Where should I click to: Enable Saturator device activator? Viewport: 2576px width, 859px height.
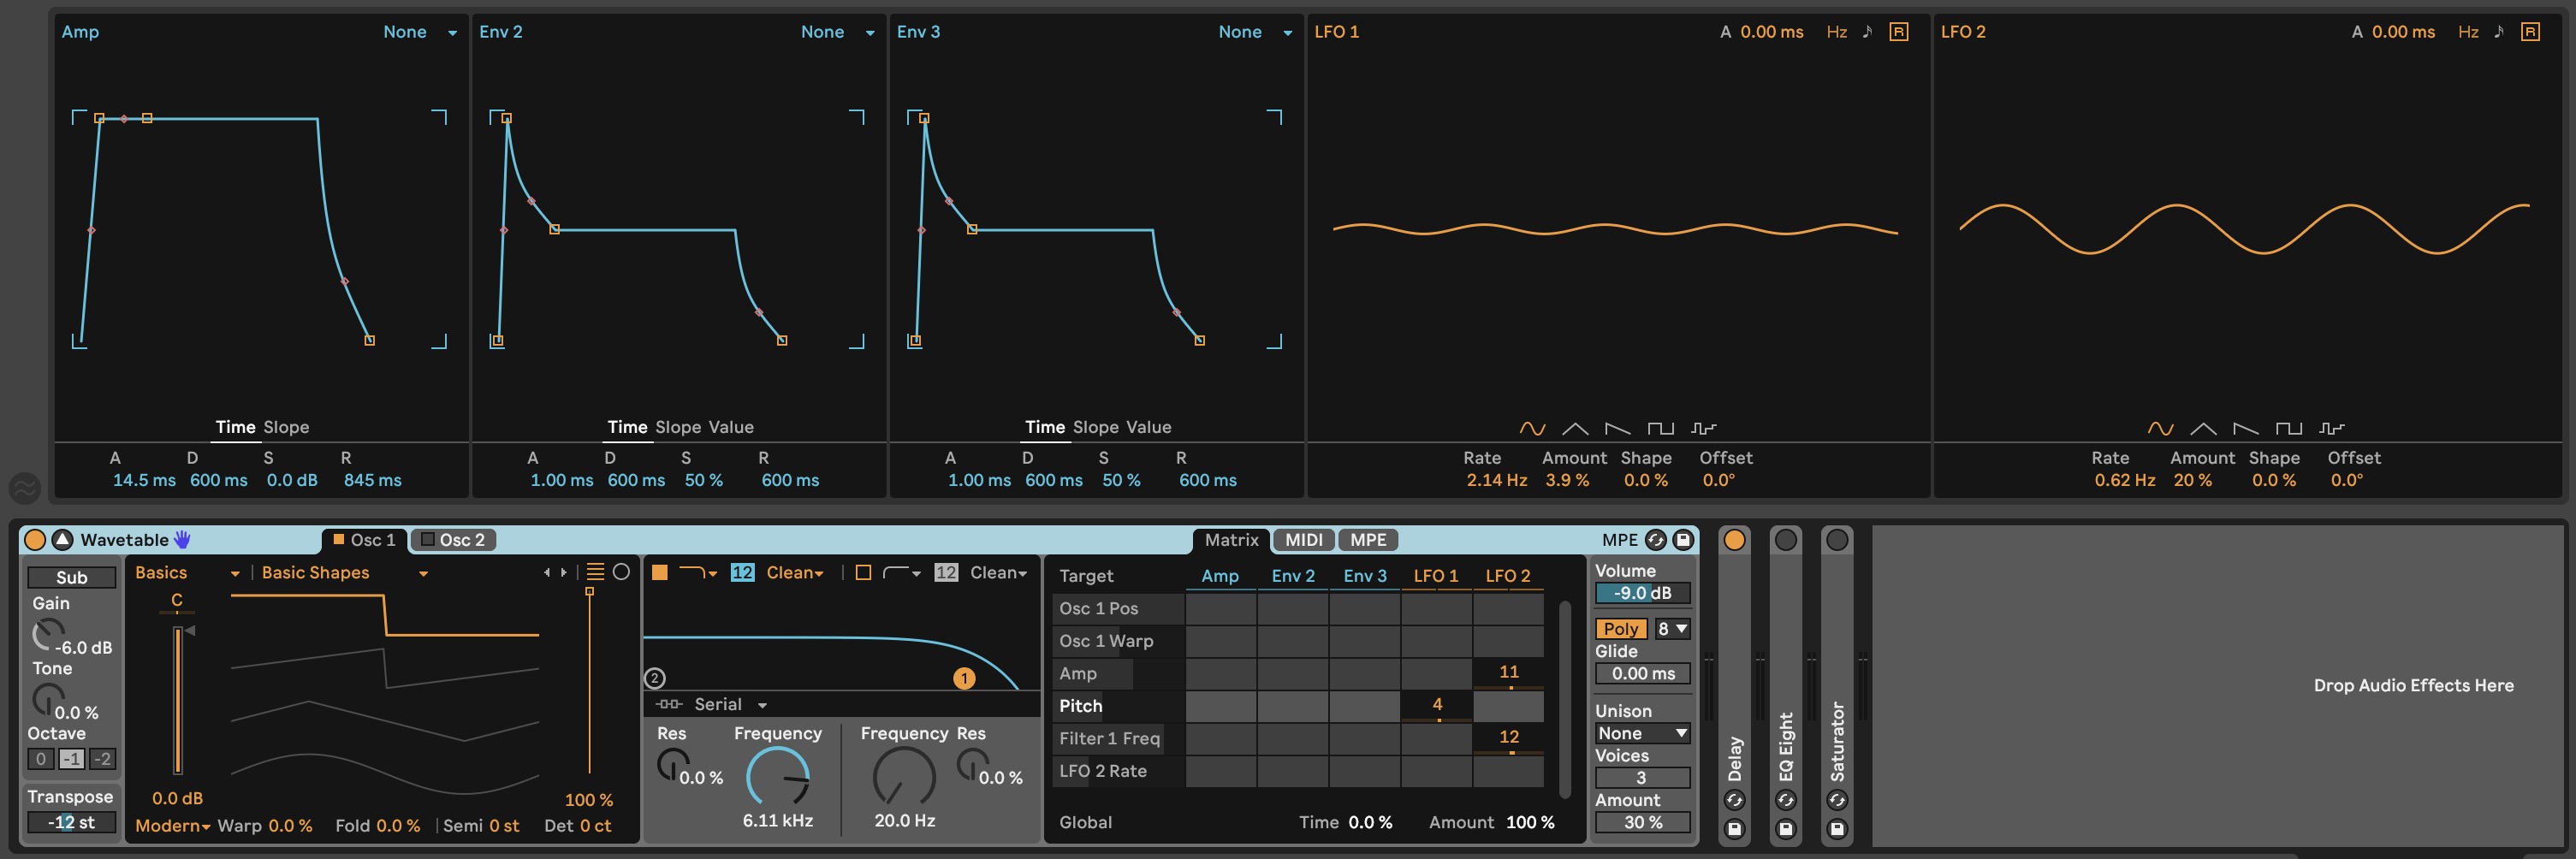(1837, 540)
